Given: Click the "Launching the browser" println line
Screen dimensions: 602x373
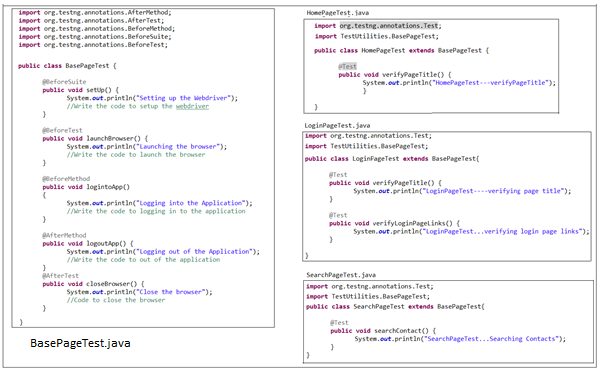Looking at the screenshot, I should (x=147, y=146).
